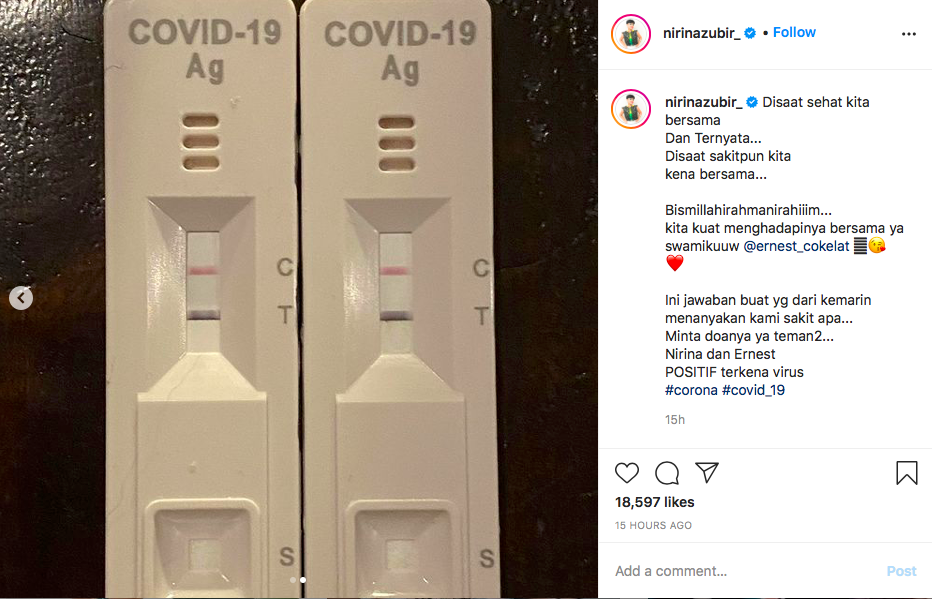Share post with the paper plane icon
Image resolution: width=932 pixels, height=599 pixels.
pos(707,472)
